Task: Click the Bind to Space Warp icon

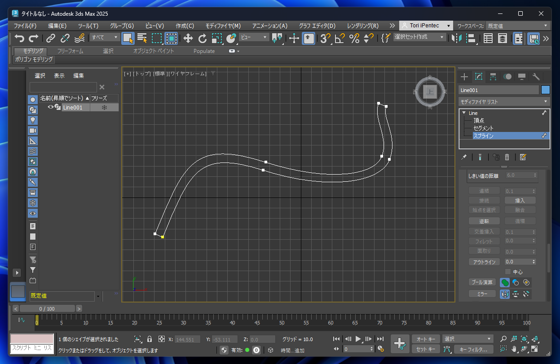Action: [x=79, y=38]
